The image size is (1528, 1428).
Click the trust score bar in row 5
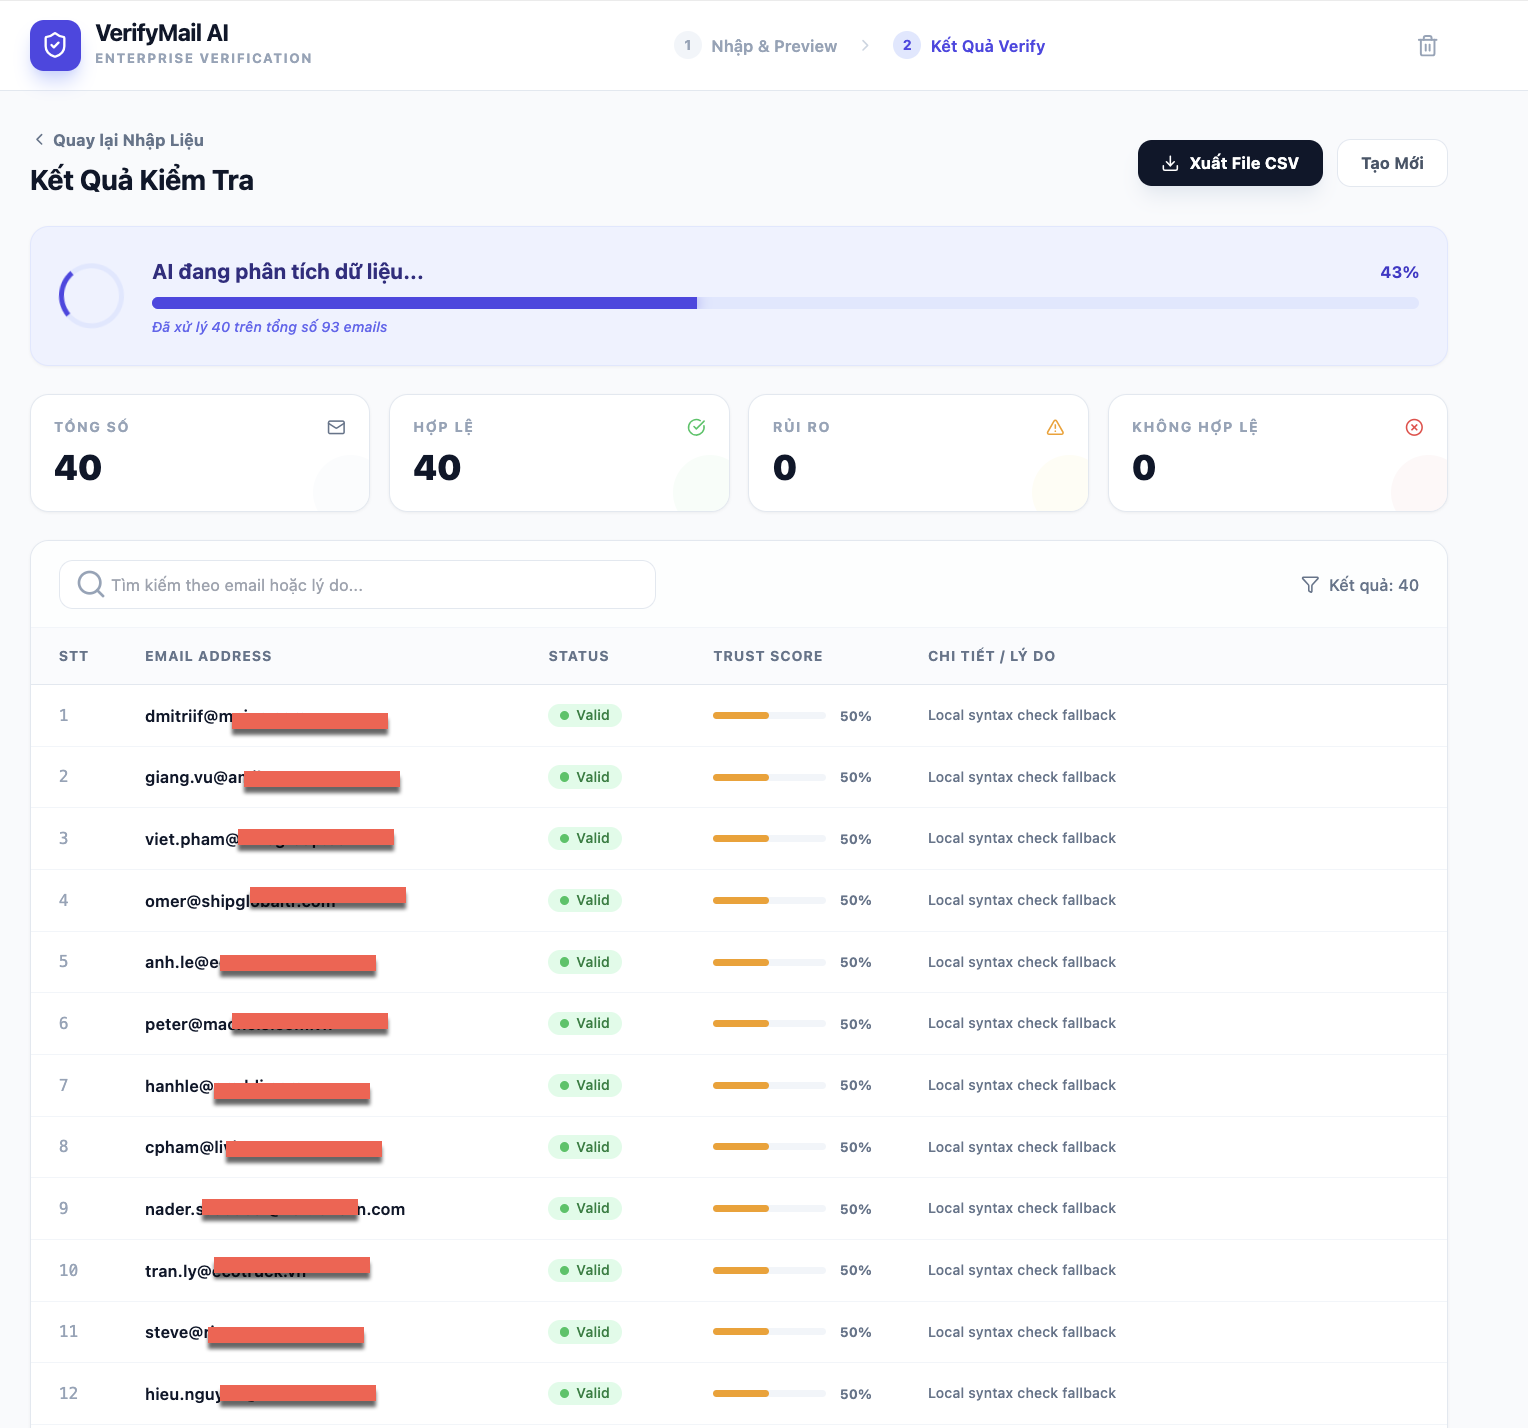(768, 962)
